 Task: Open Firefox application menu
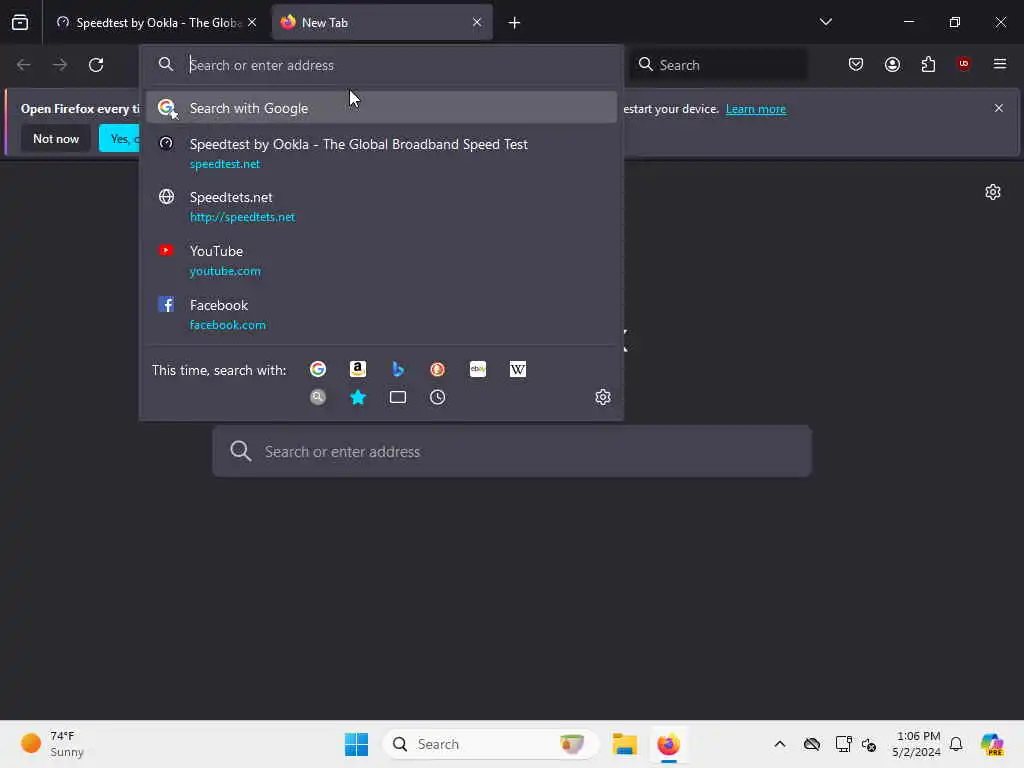pos(1000,64)
